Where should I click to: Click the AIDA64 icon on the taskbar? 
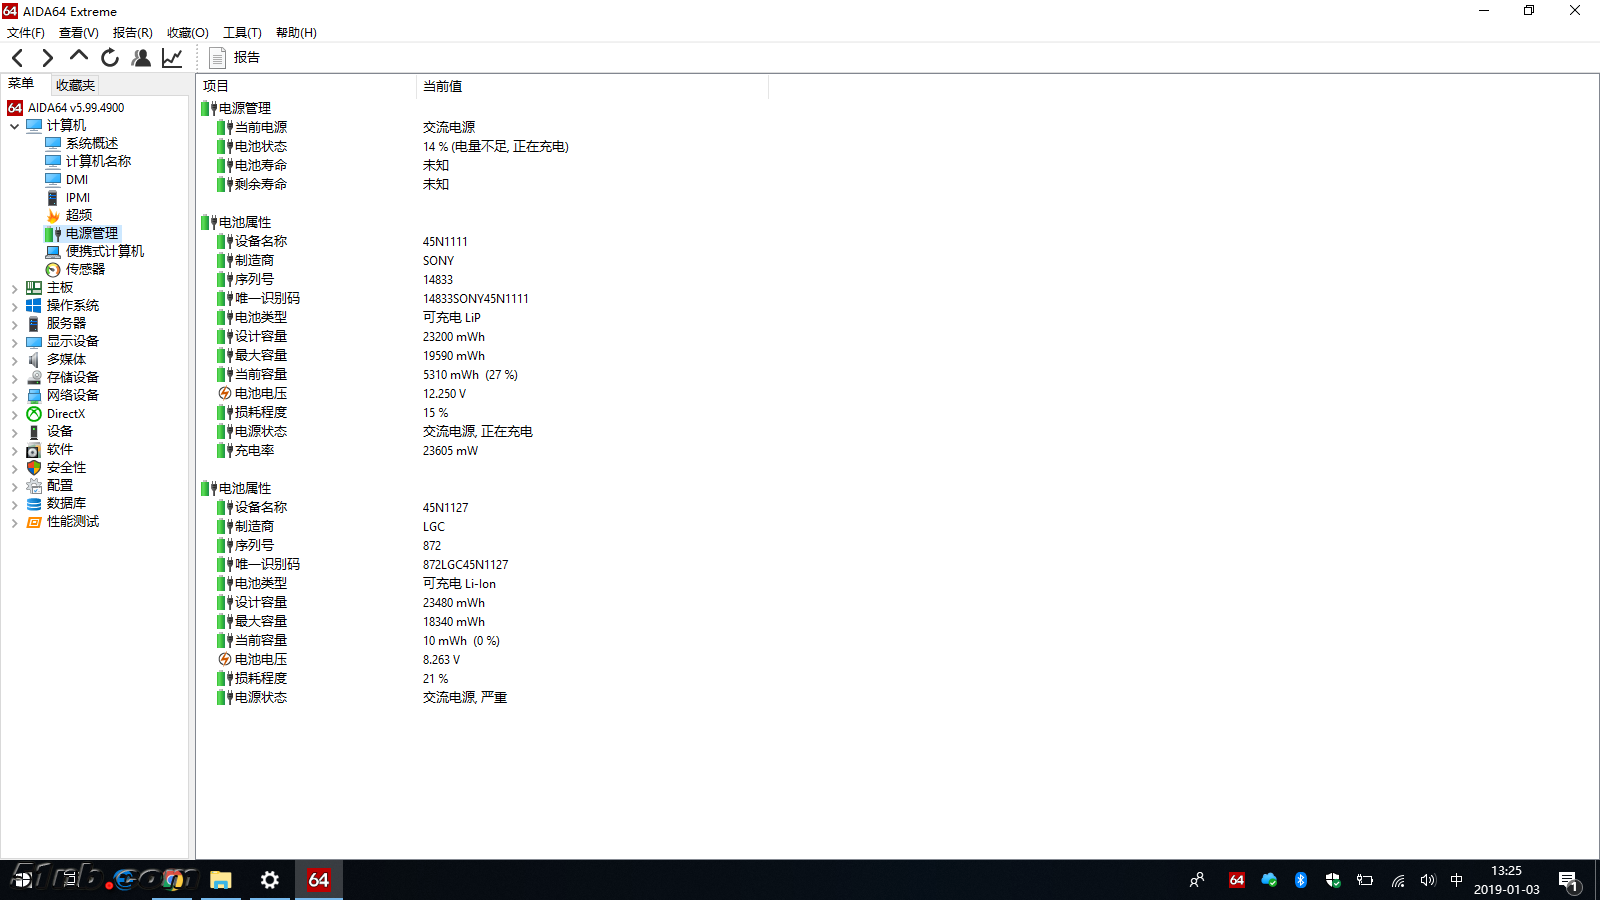pos(318,880)
